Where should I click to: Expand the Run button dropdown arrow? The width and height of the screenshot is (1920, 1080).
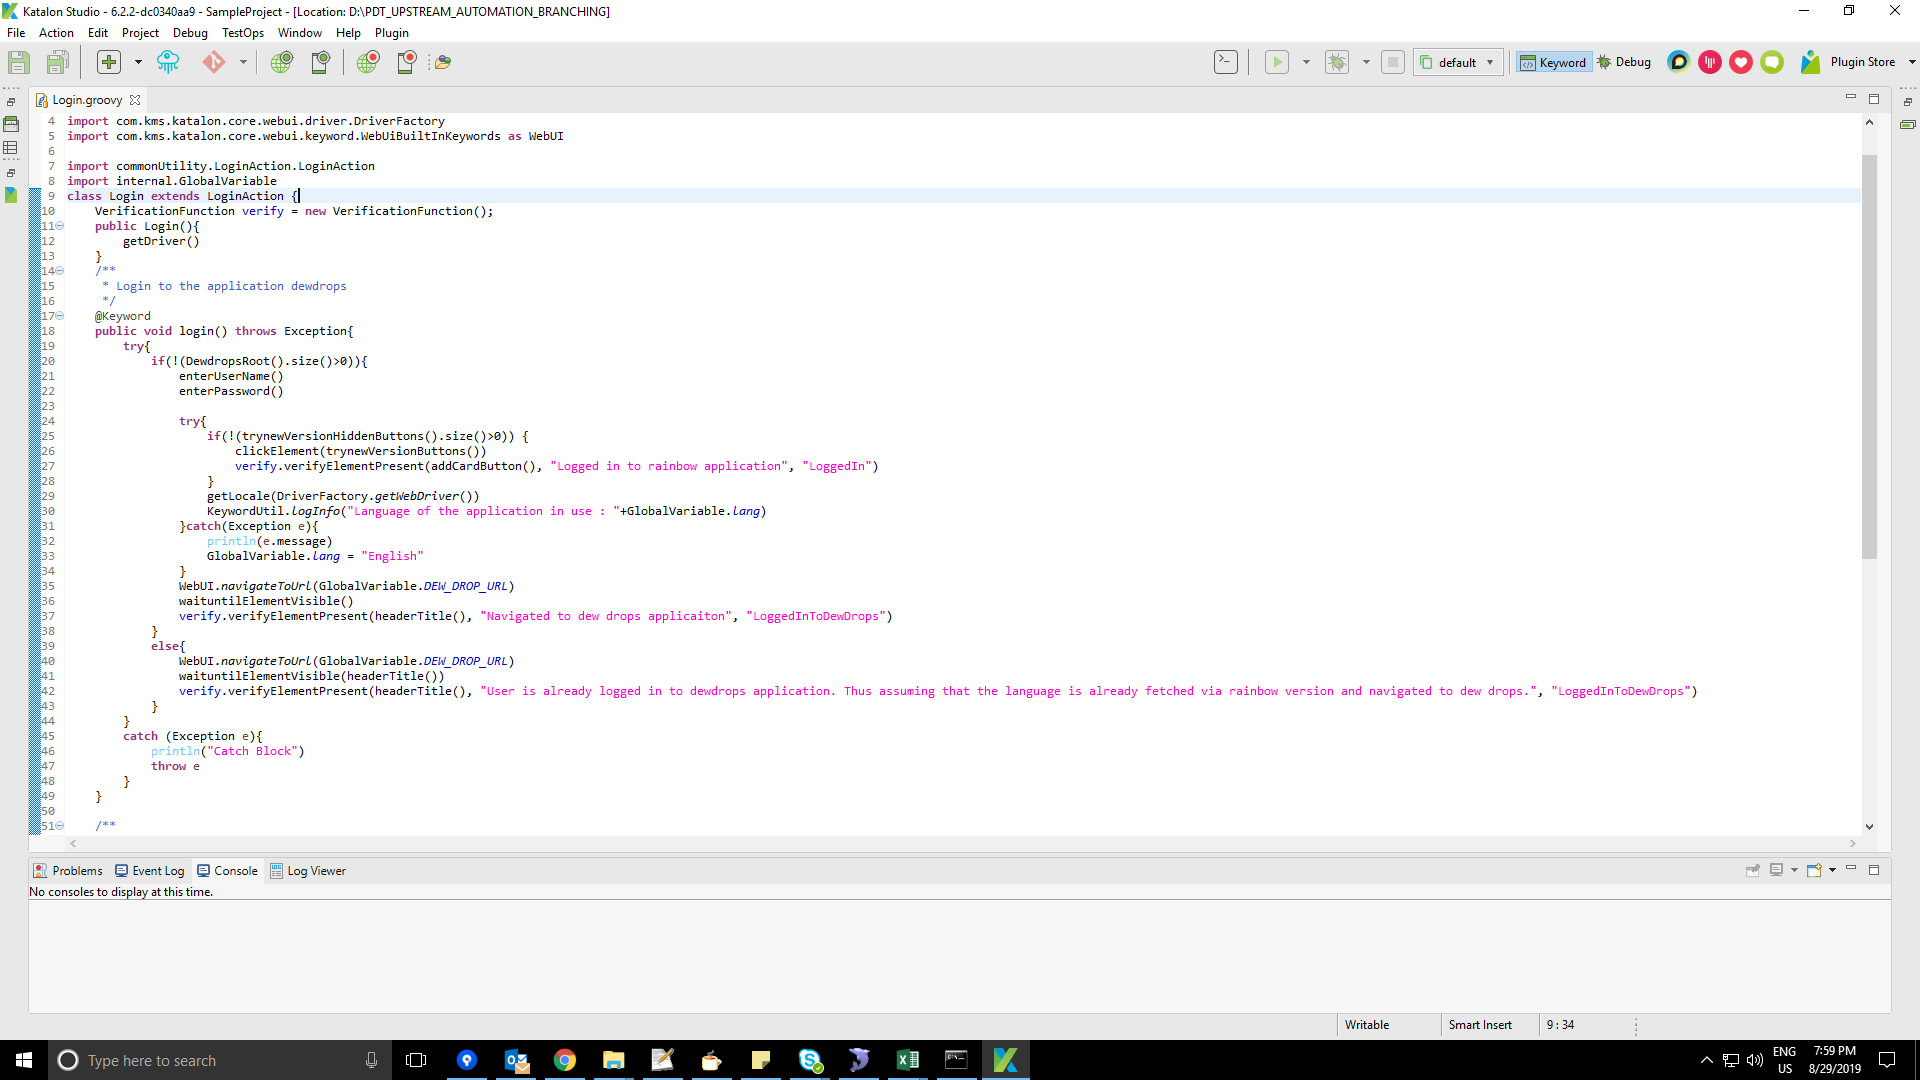(1306, 61)
